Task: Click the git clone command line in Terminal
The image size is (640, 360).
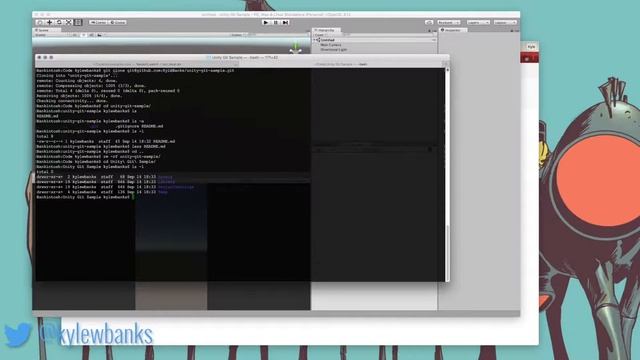Action: pyautogui.click(x=135, y=71)
